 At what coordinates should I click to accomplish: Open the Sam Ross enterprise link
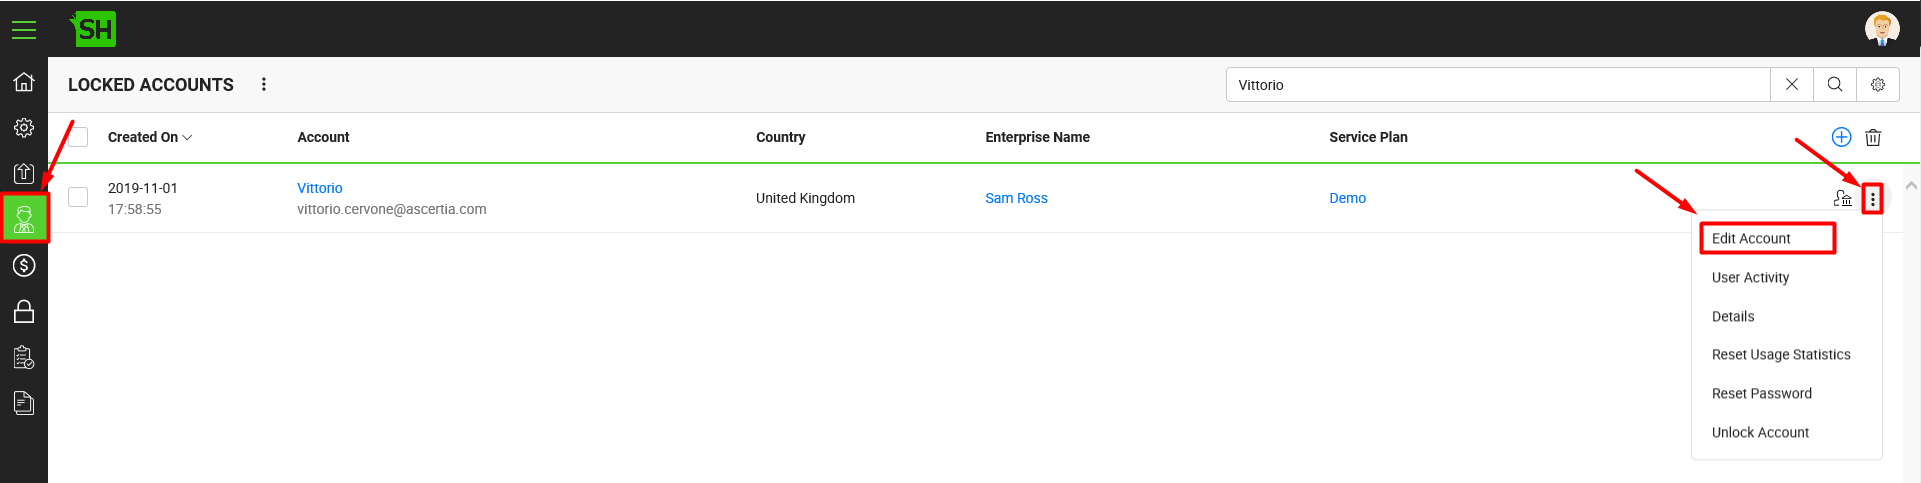[x=1016, y=198]
